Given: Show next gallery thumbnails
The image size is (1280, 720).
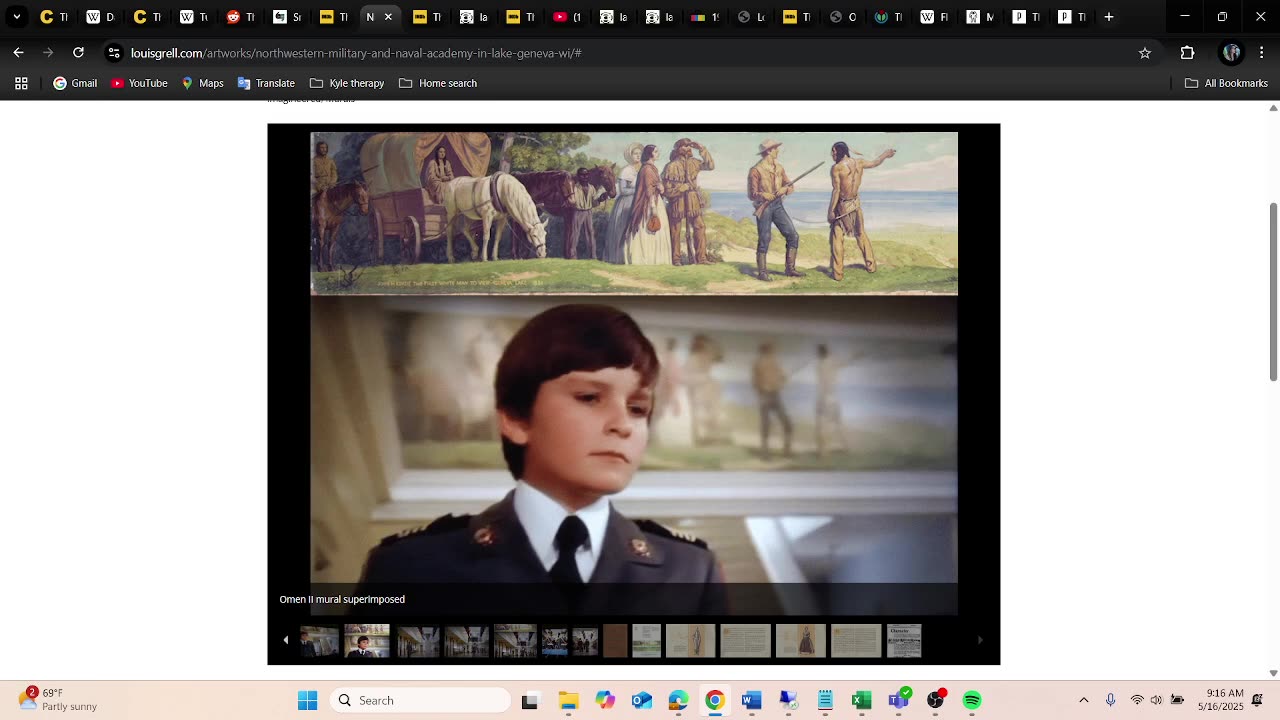Looking at the screenshot, I should tap(980, 640).
